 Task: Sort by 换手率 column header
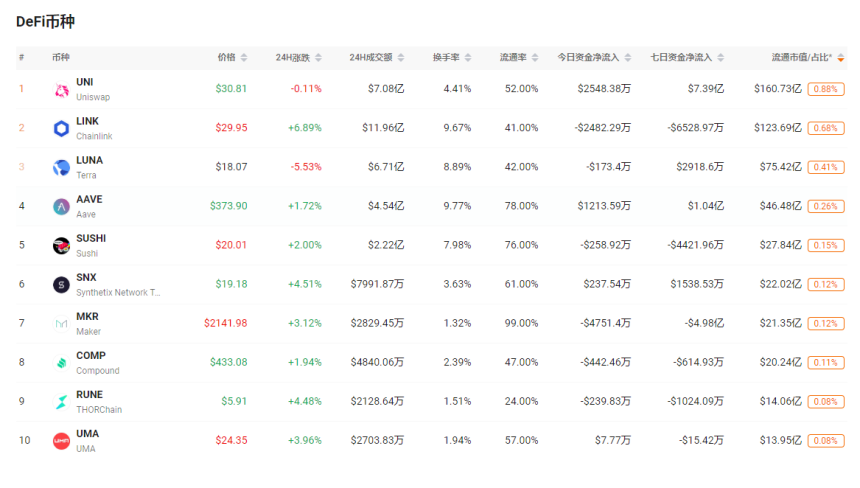(452, 58)
